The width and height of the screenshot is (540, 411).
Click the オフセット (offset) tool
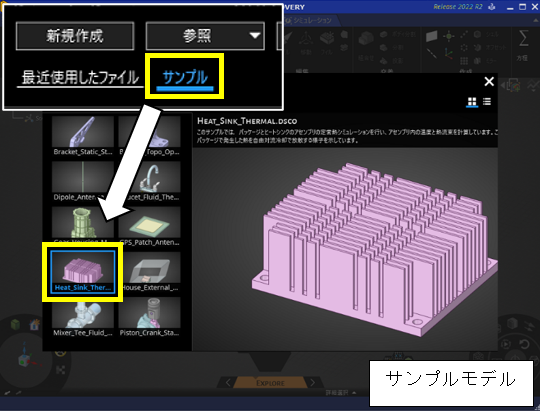490,48
